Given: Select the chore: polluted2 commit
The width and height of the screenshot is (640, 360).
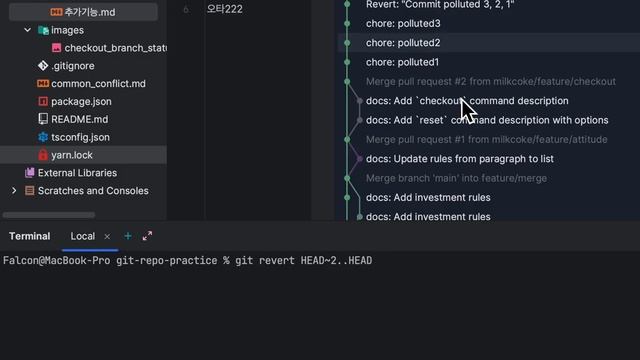Looking at the screenshot, I should (x=403, y=43).
